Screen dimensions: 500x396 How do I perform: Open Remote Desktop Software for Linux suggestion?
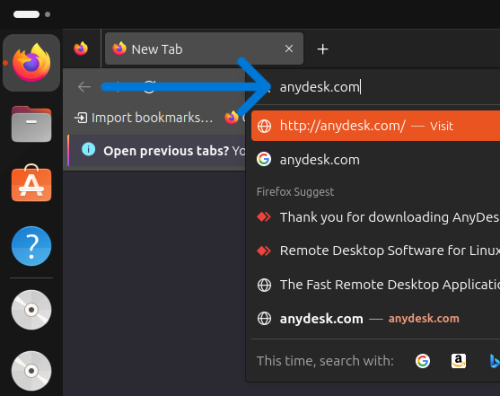[x=376, y=251]
